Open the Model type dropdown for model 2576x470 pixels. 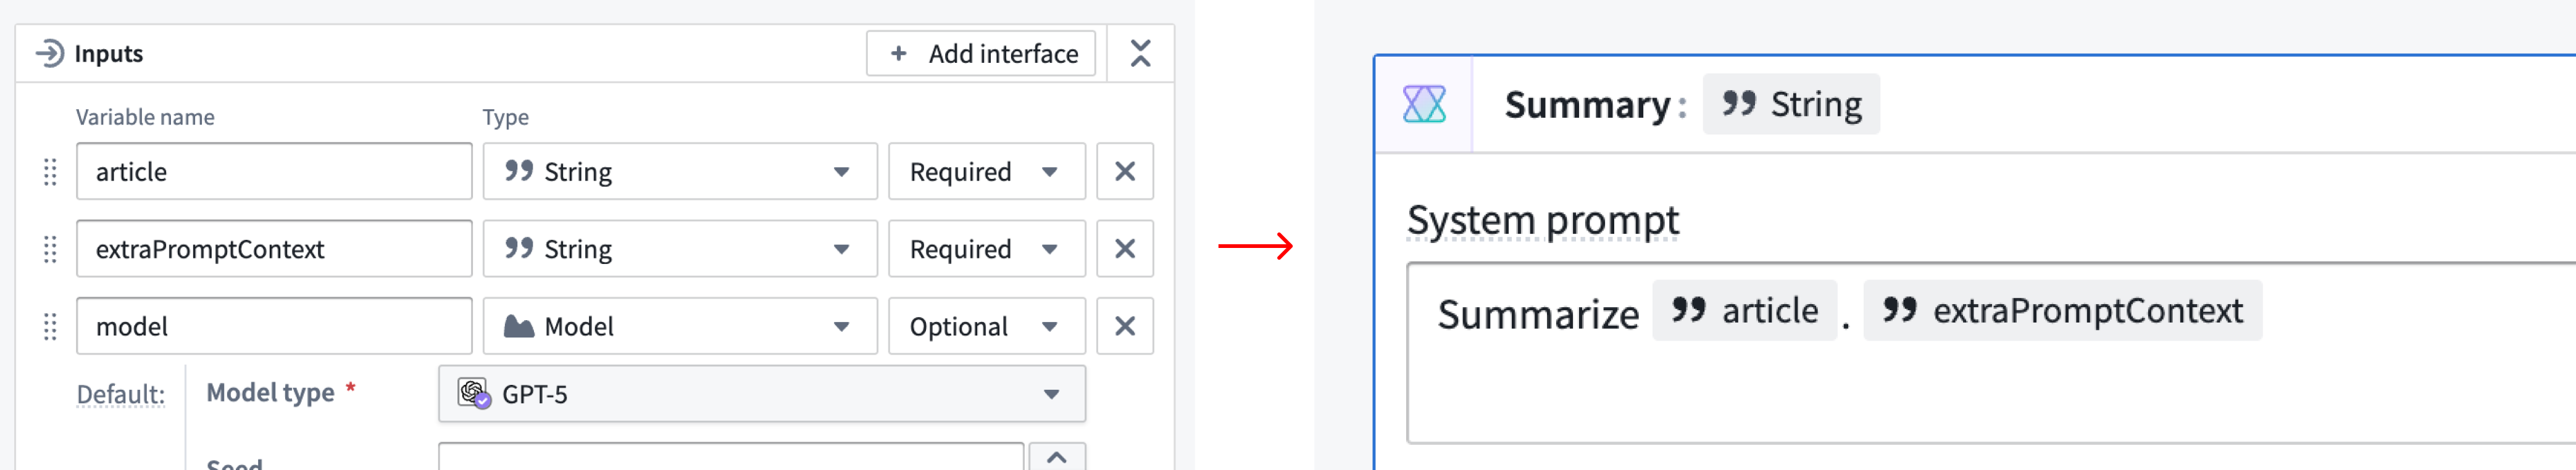(x=679, y=326)
